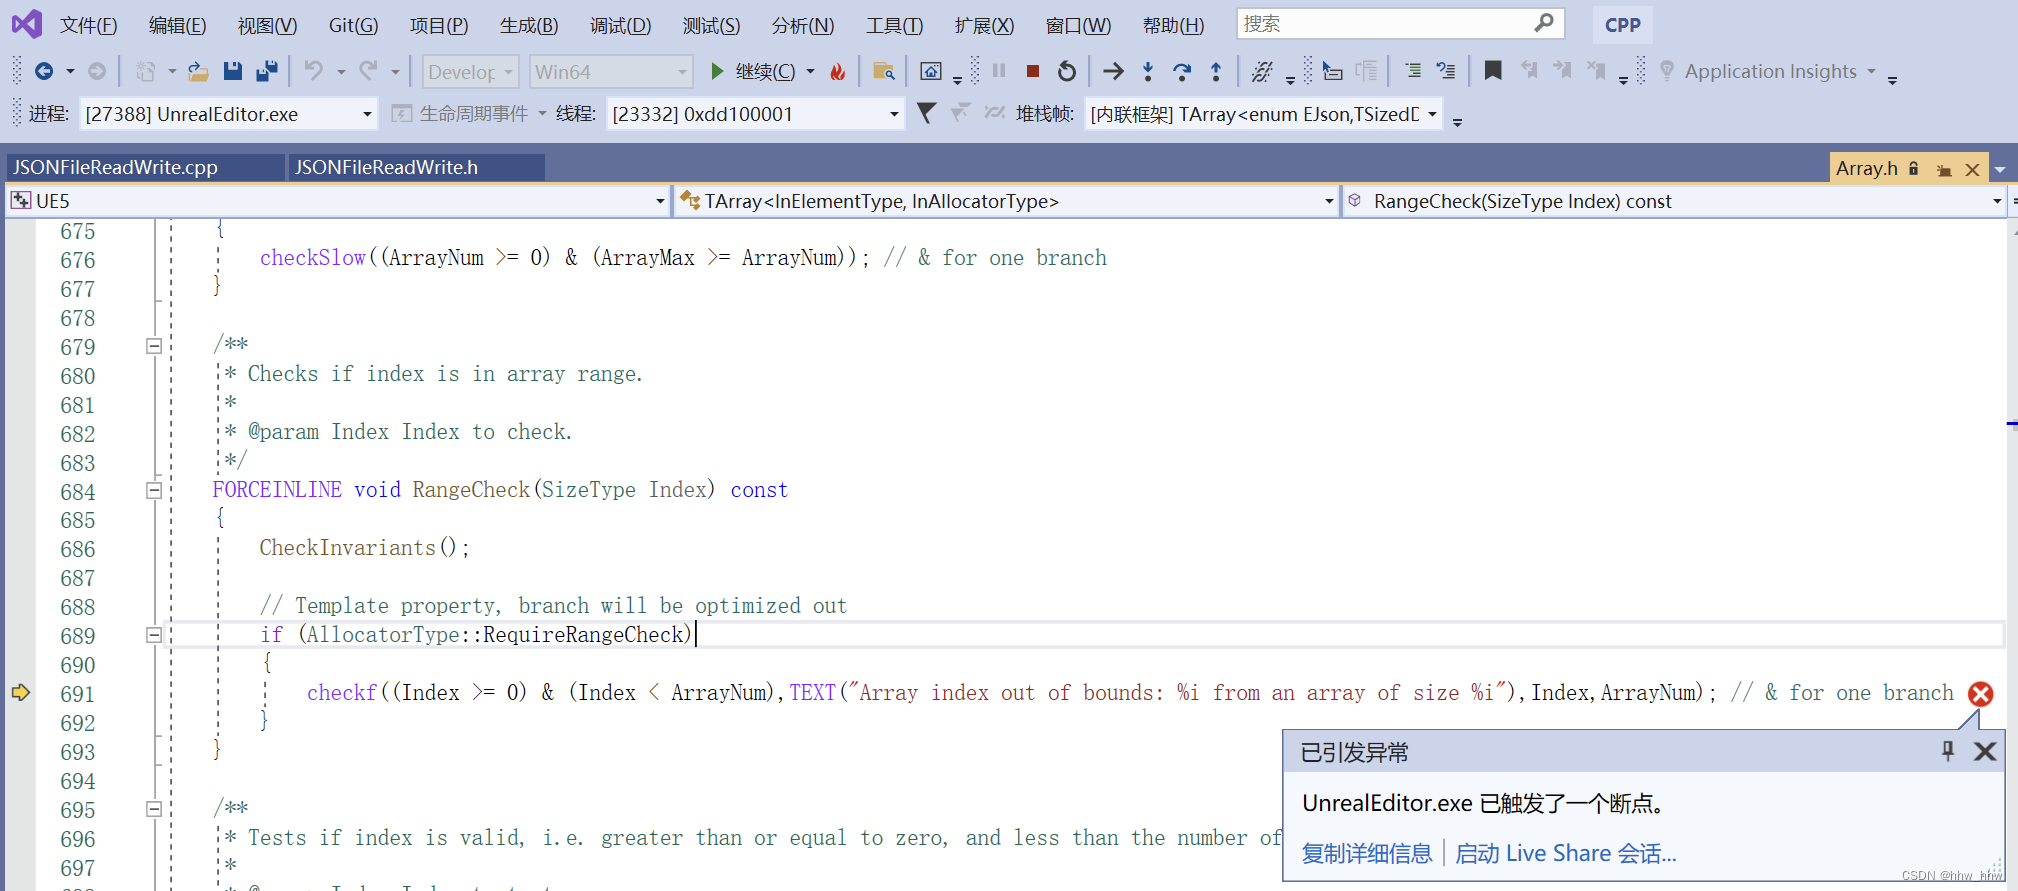Click the checkSlow macro on line 676
The height and width of the screenshot is (891, 2018).
coord(313,258)
